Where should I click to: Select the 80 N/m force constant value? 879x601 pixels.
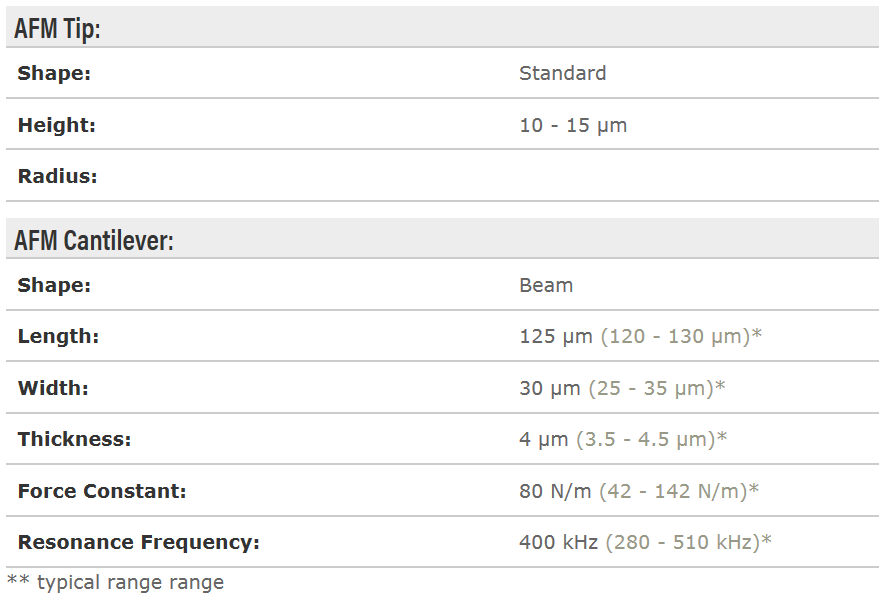(556, 491)
